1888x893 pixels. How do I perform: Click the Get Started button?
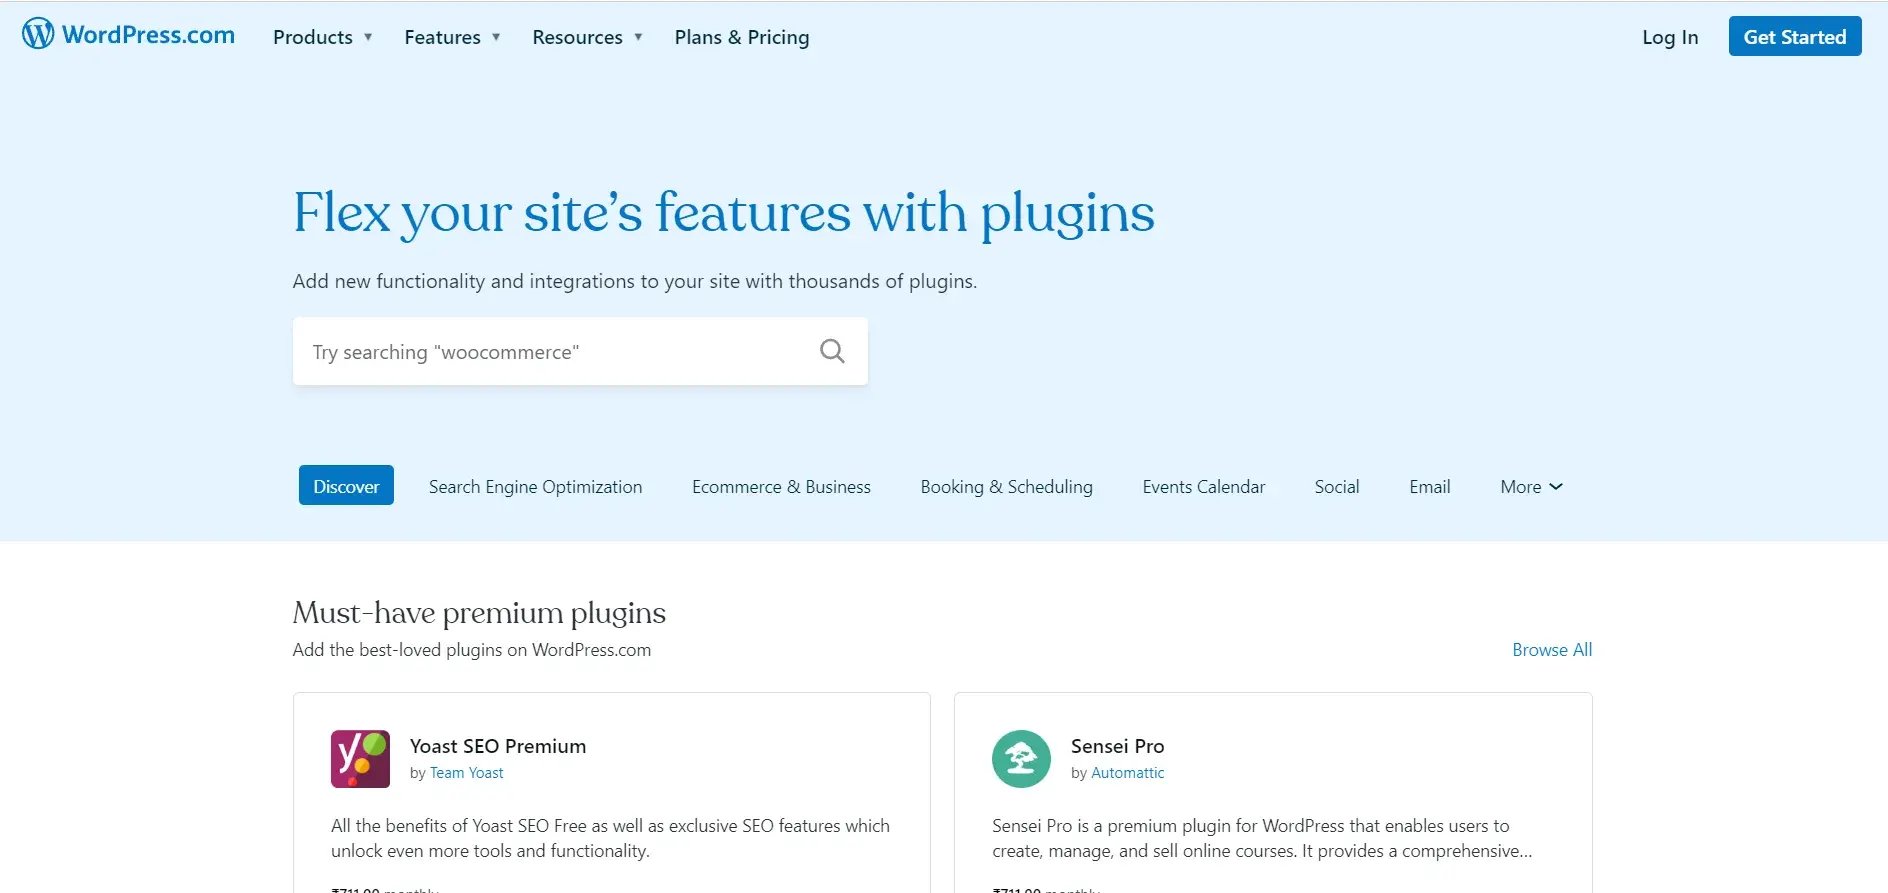click(1795, 36)
